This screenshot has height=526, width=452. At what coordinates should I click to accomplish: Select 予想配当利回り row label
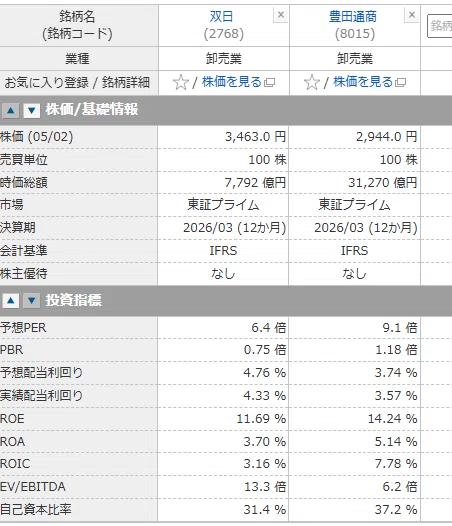click(41, 373)
